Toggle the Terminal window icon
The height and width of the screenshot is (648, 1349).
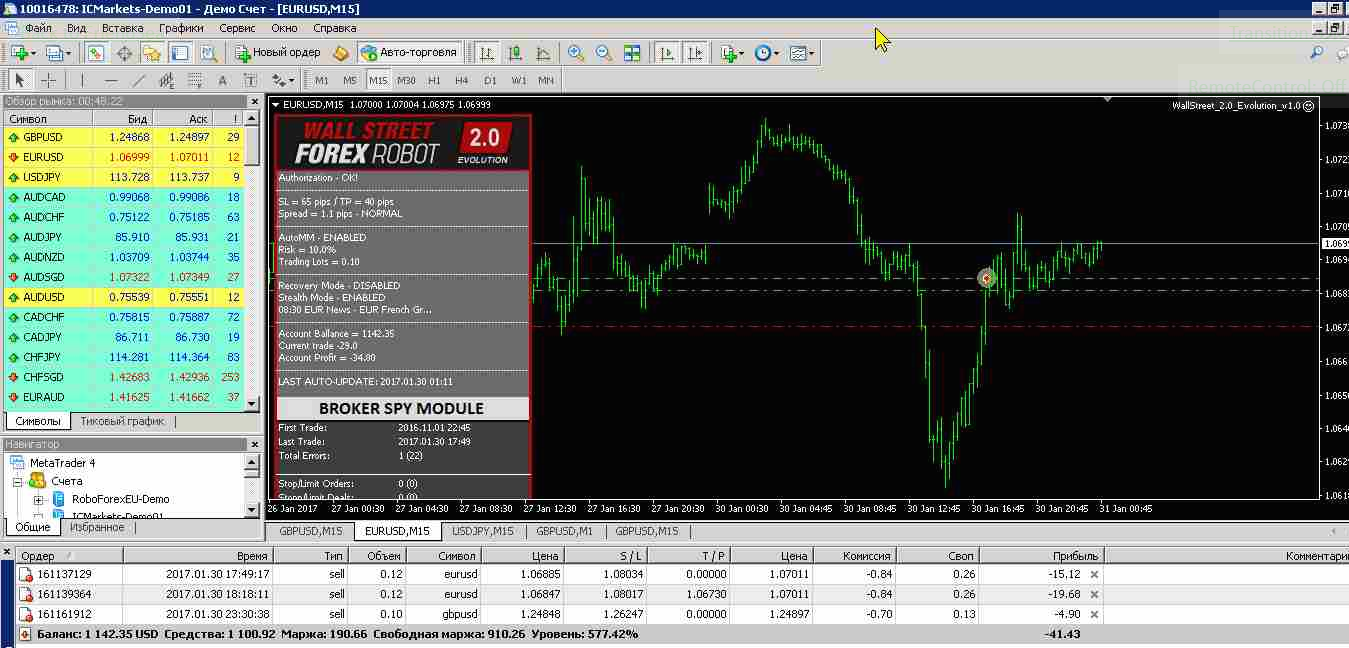pyautogui.click(x=180, y=53)
